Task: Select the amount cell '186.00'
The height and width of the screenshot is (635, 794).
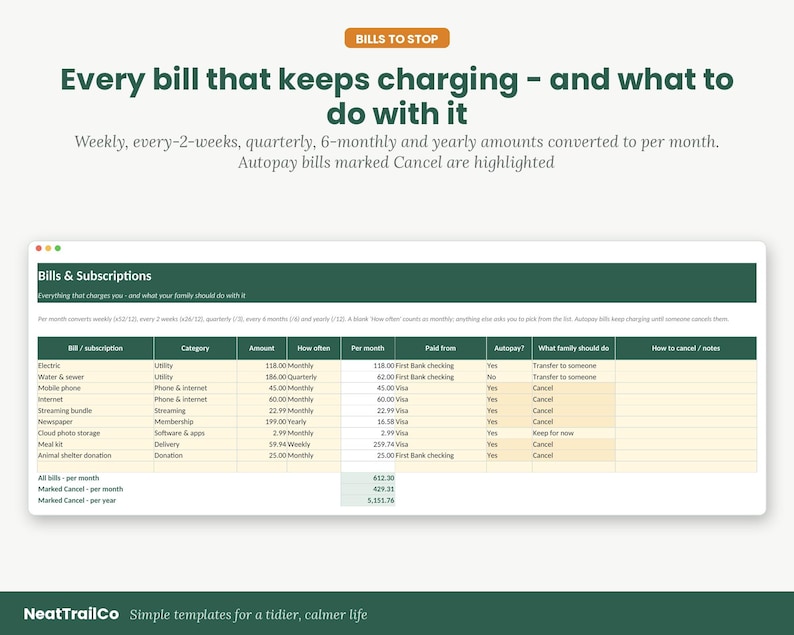Action: pos(262,377)
